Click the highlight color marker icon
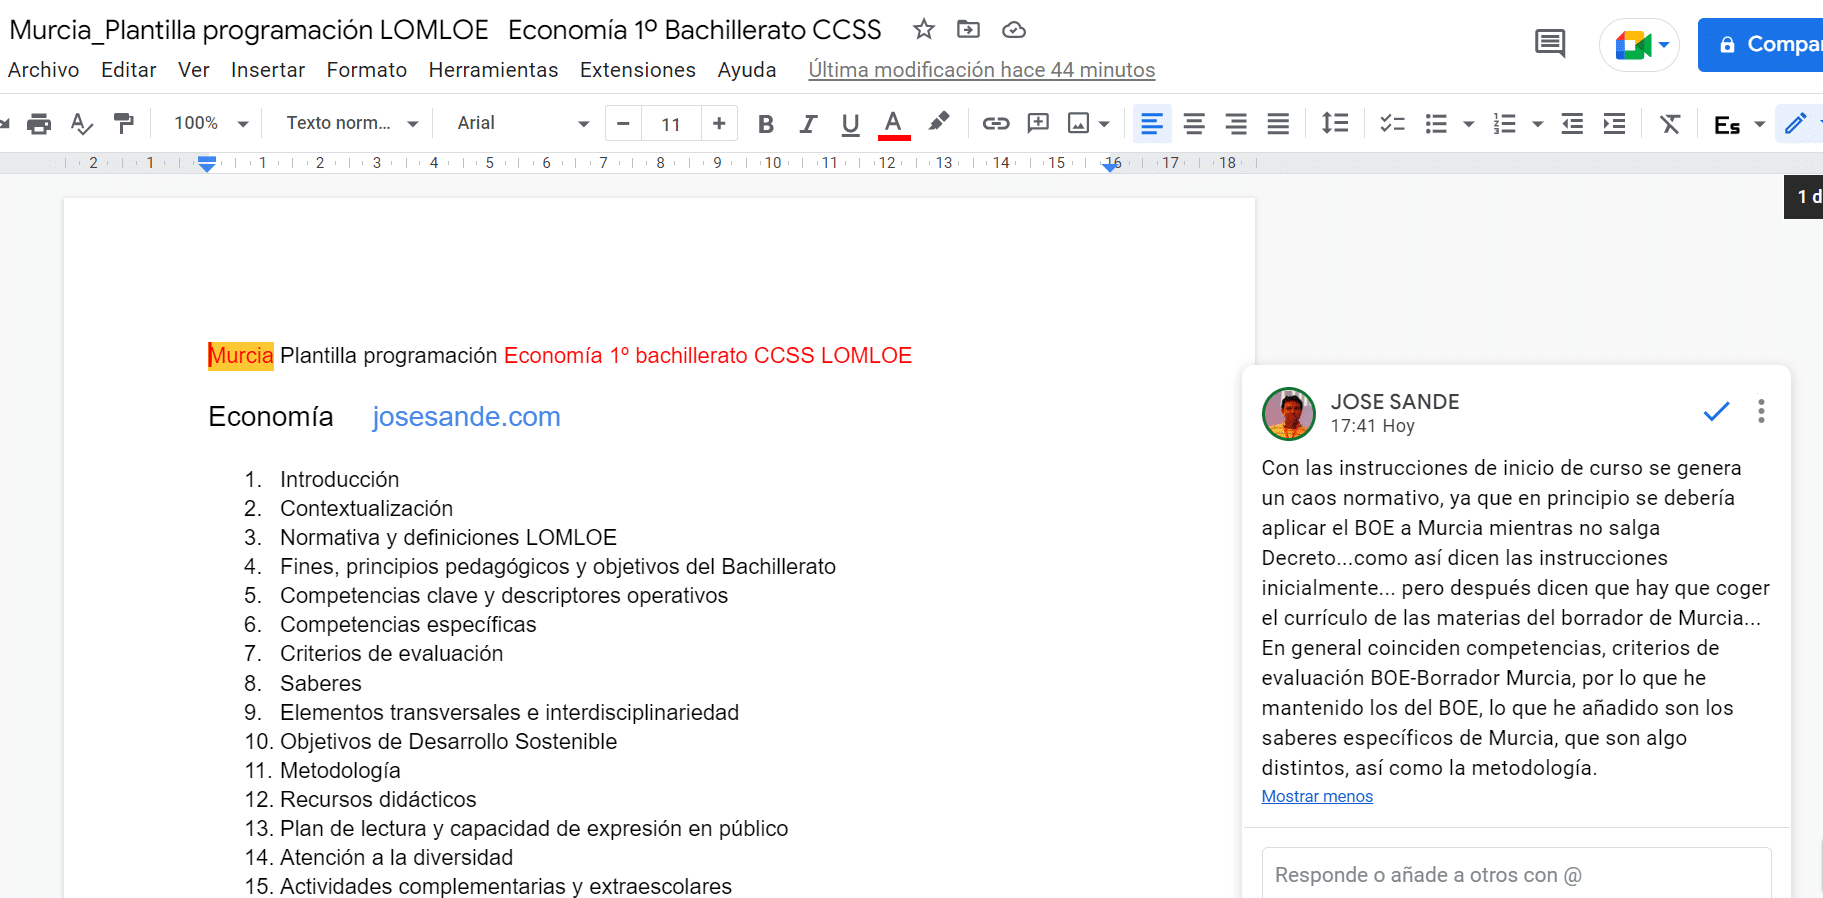This screenshot has height=898, width=1823. pyautogui.click(x=938, y=123)
